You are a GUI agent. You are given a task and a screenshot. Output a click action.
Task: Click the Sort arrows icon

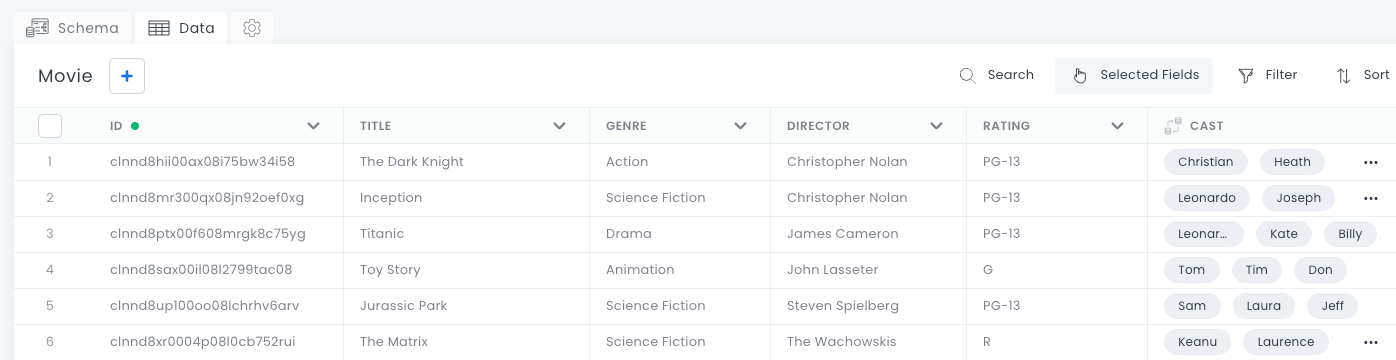(1343, 75)
